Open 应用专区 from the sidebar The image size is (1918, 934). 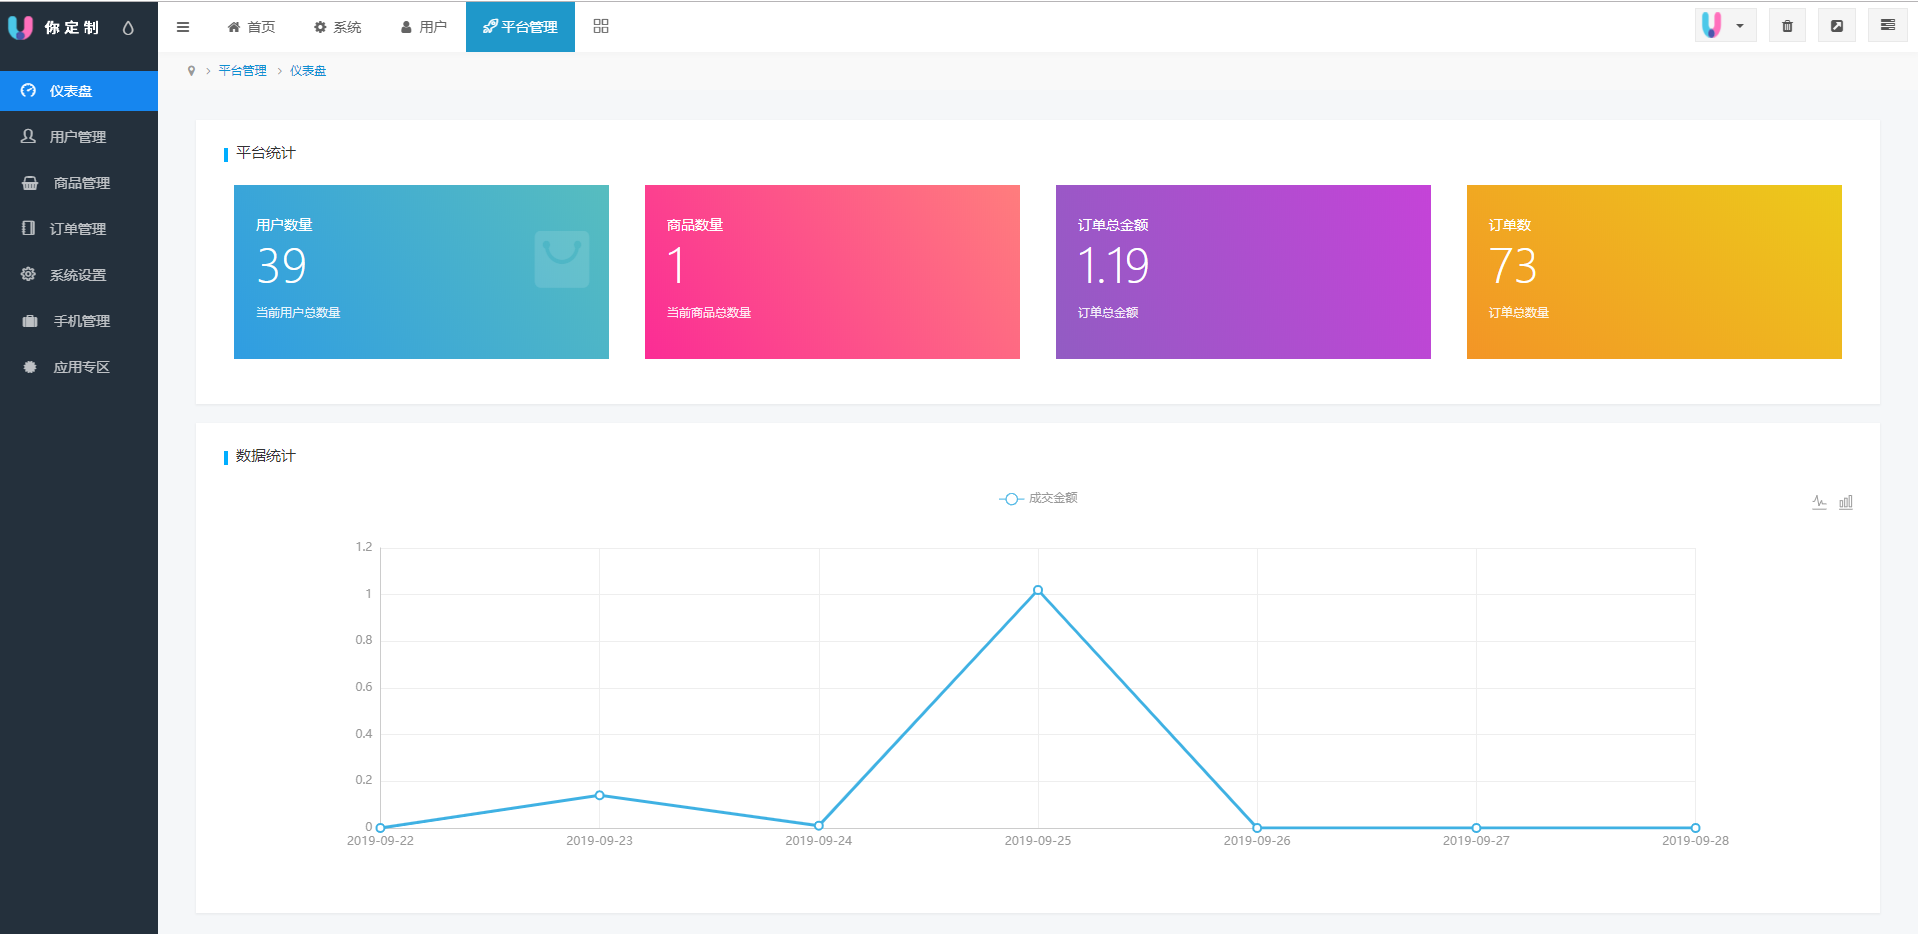coord(81,367)
